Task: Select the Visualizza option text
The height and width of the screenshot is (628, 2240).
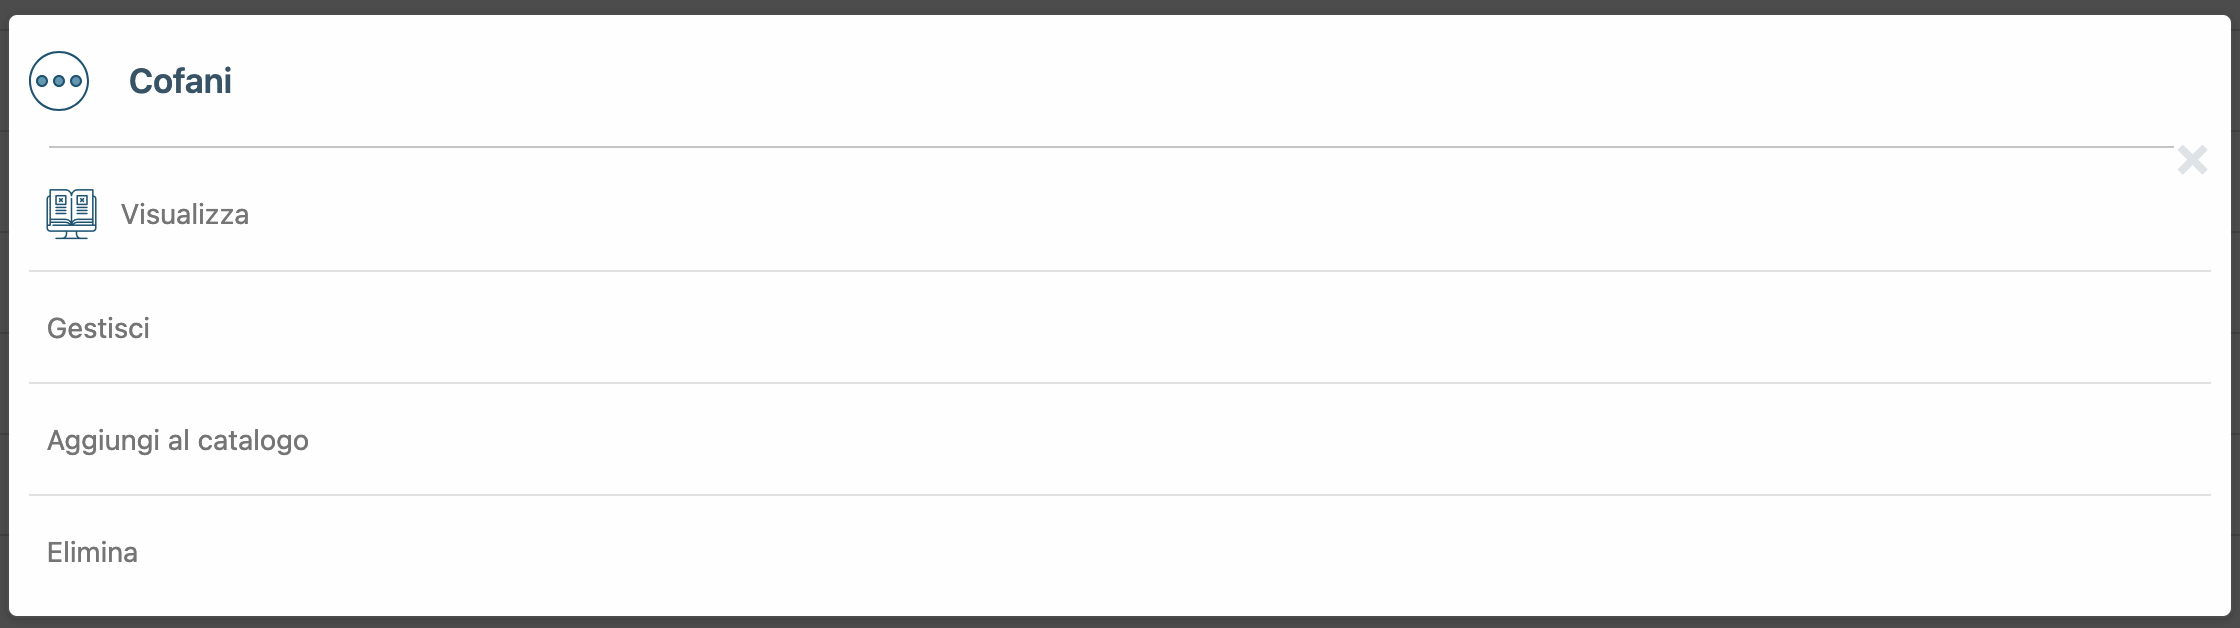Action: click(x=184, y=214)
